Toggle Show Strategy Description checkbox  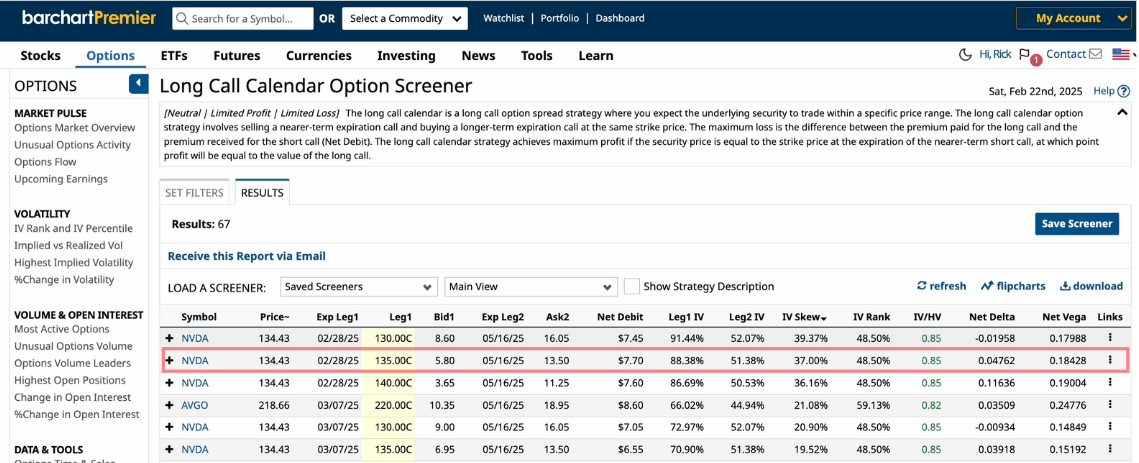tap(632, 287)
